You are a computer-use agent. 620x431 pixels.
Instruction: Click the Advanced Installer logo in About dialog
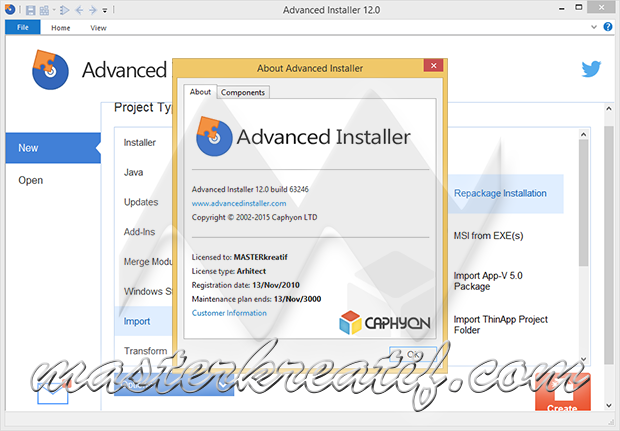[303, 136]
